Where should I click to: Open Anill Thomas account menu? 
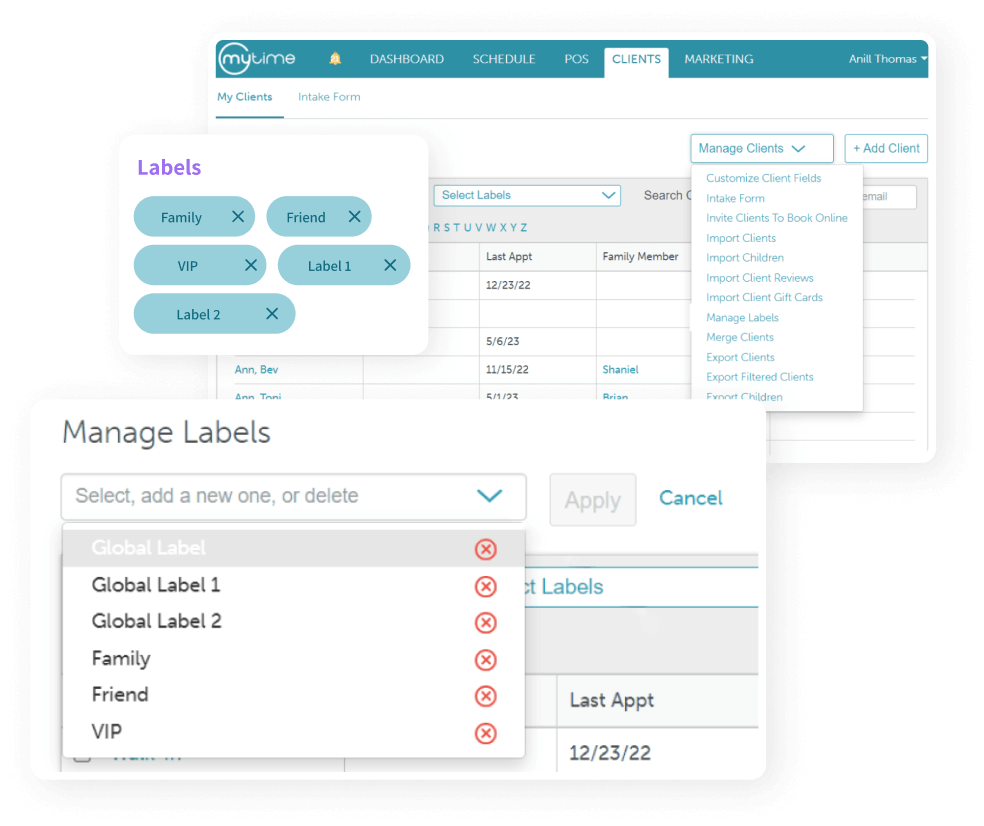tap(887, 59)
